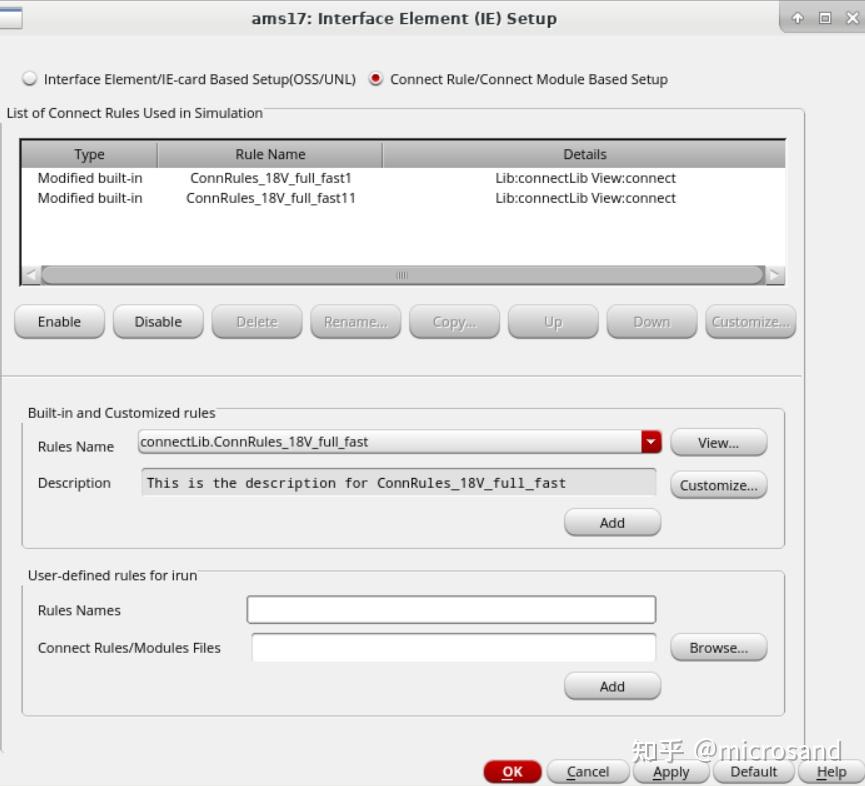Click the Rule Name column header
Image resolution: width=865 pixels, height=786 pixels.
(x=270, y=154)
